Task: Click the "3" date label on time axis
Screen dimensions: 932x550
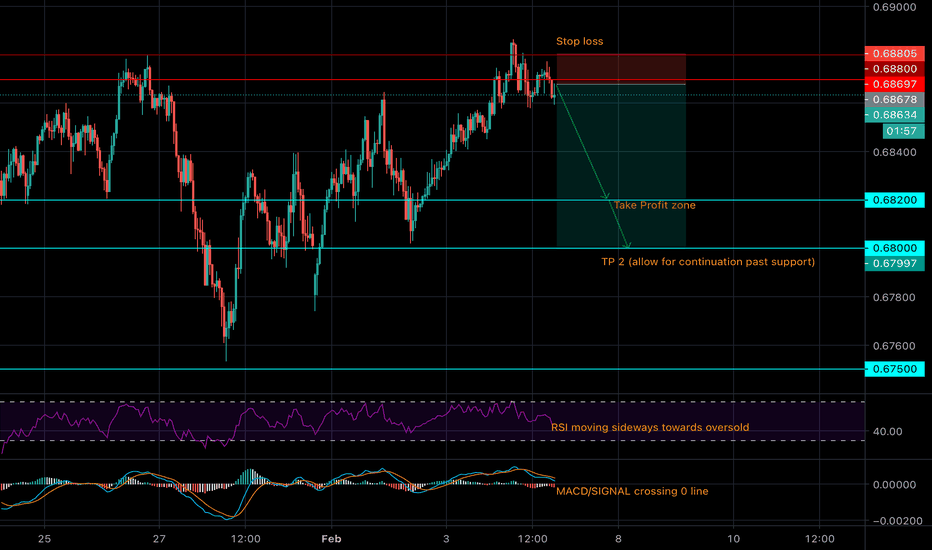Action: click(x=446, y=539)
